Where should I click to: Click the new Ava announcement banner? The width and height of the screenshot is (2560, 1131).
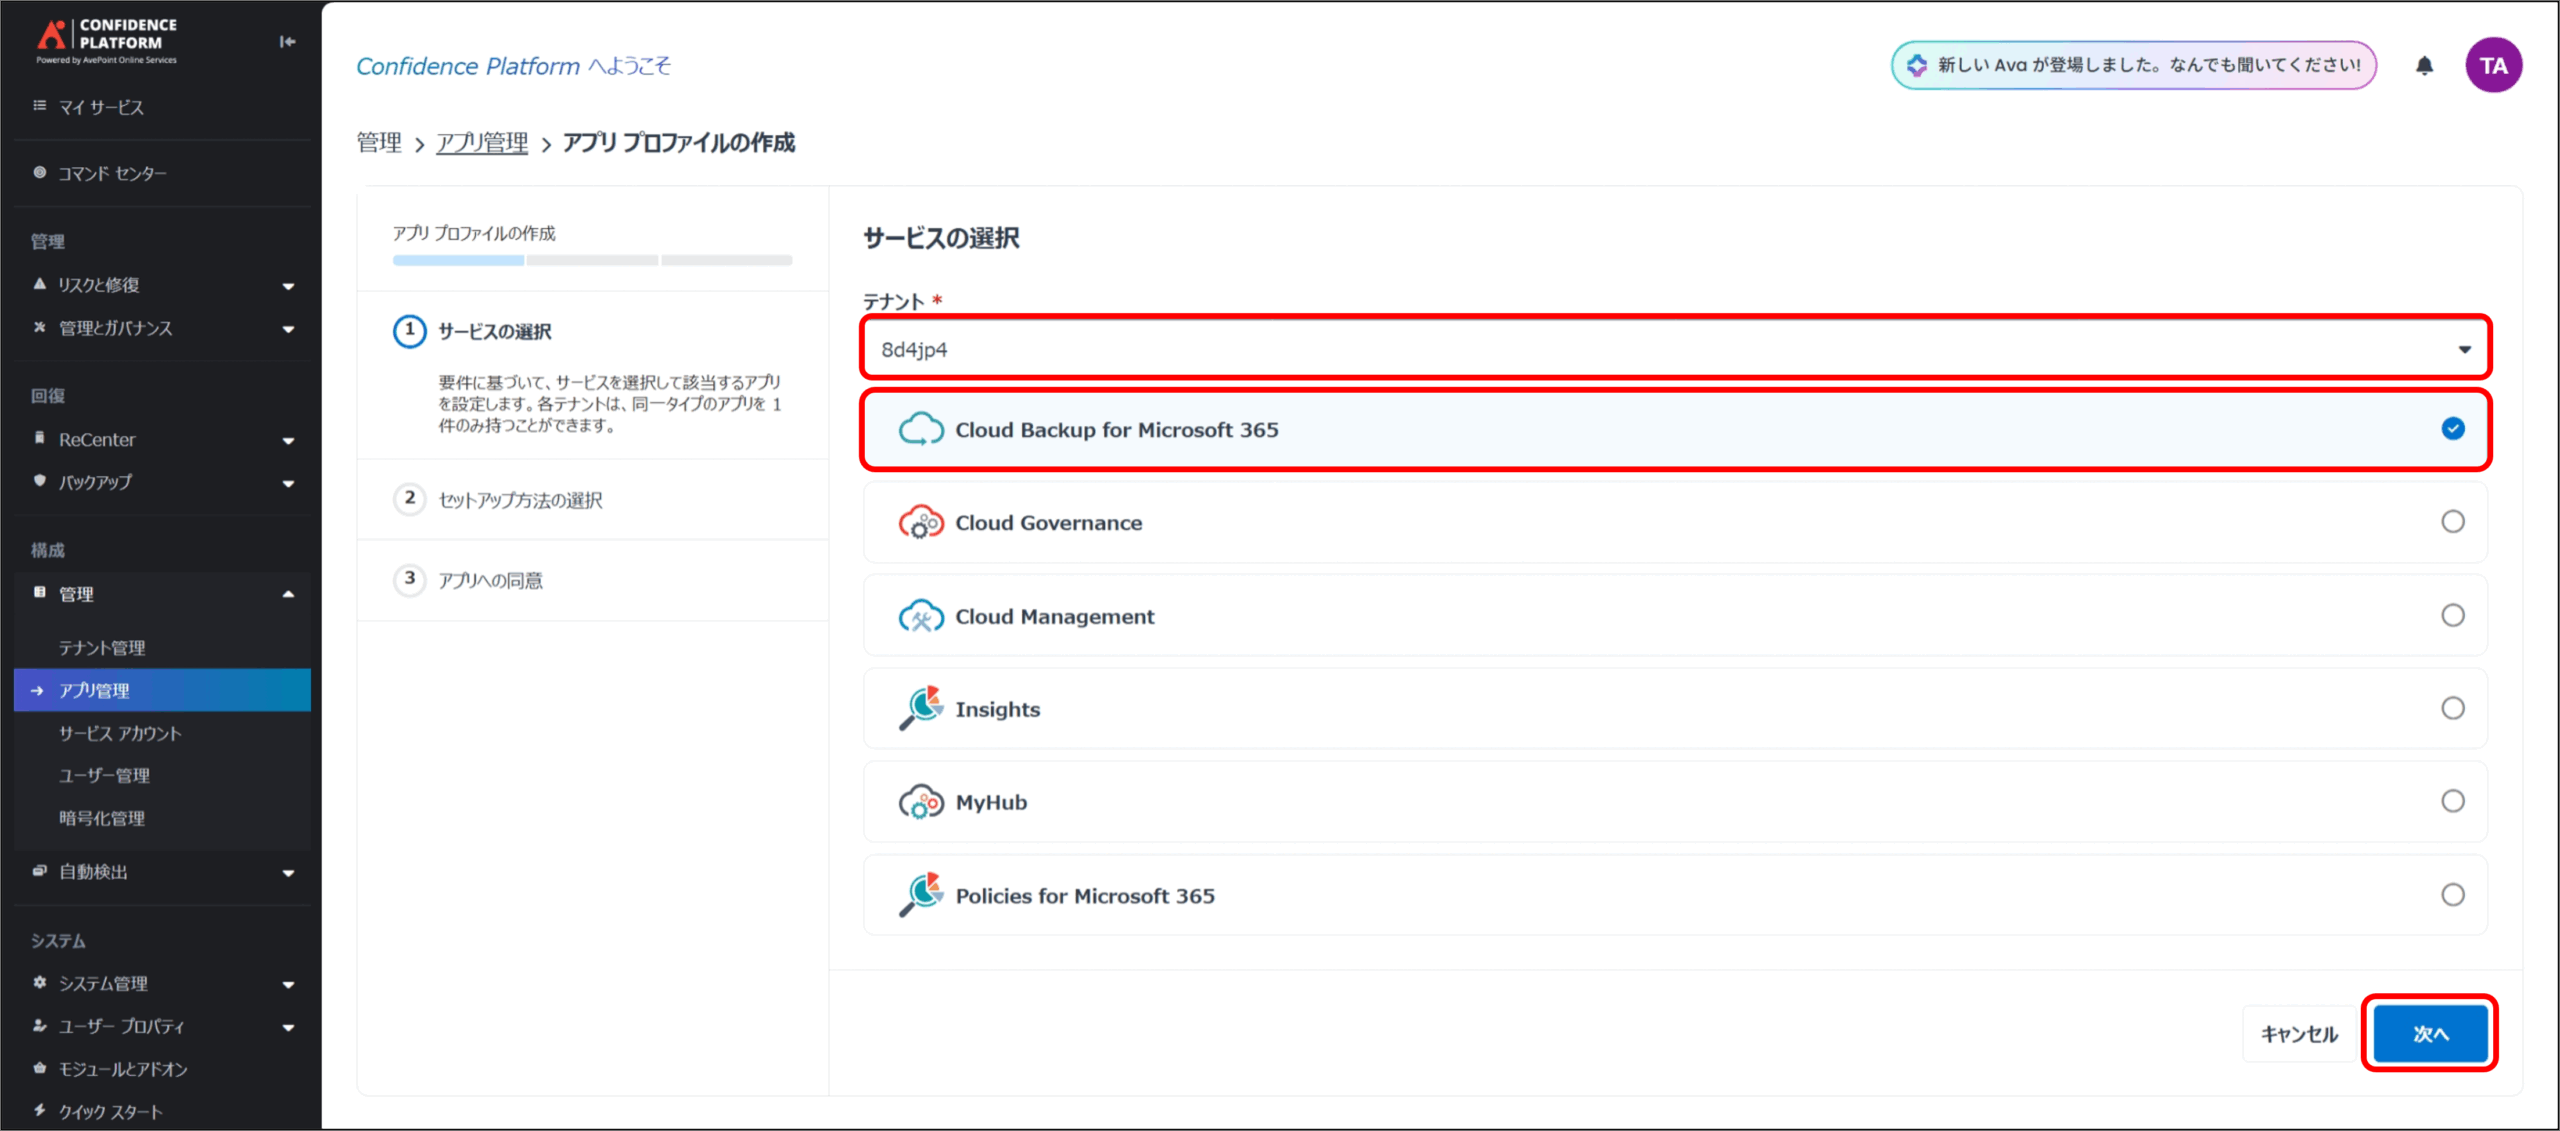(x=2133, y=66)
